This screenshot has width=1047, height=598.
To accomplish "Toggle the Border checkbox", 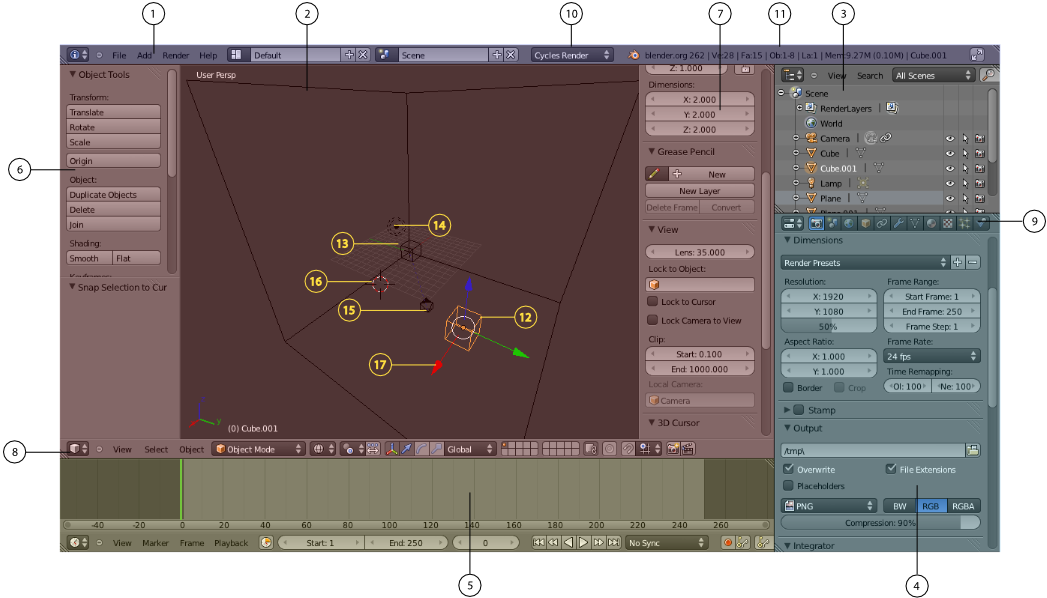I will [788, 387].
